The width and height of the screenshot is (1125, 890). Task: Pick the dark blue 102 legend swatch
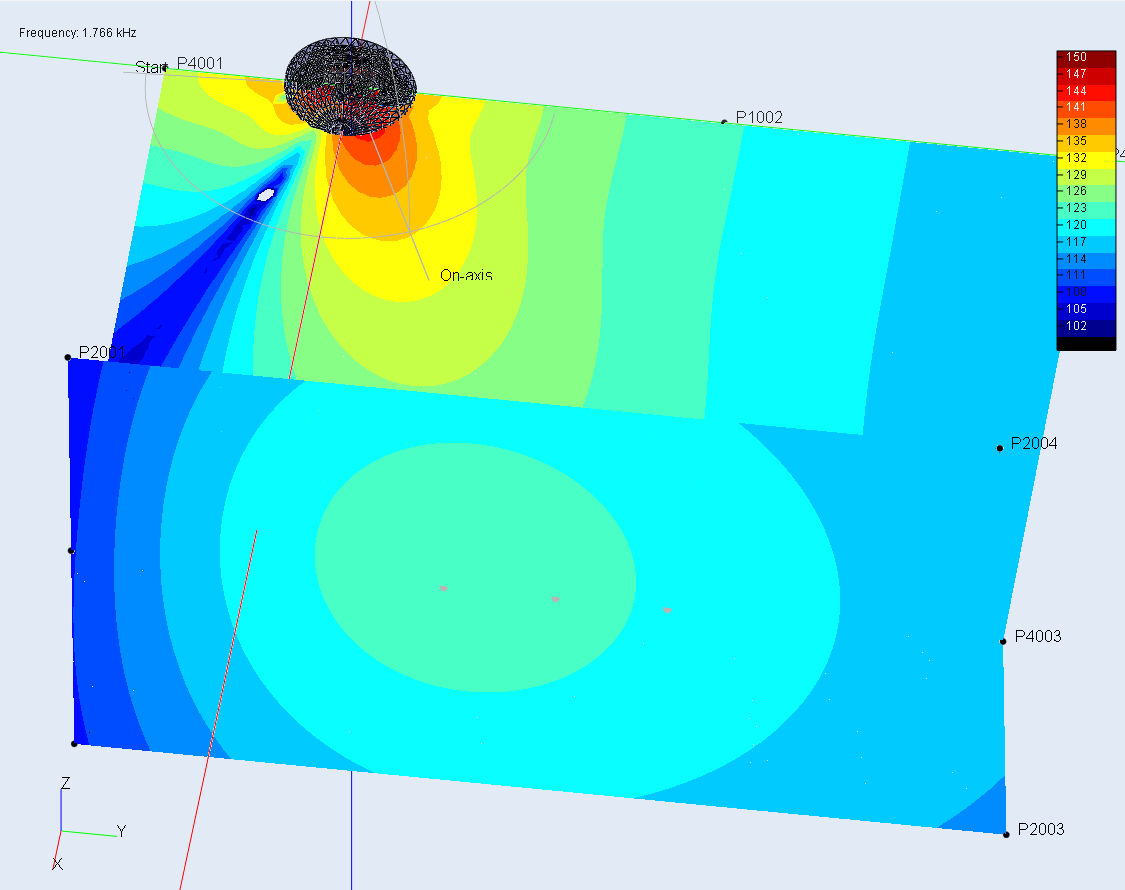(1086, 325)
